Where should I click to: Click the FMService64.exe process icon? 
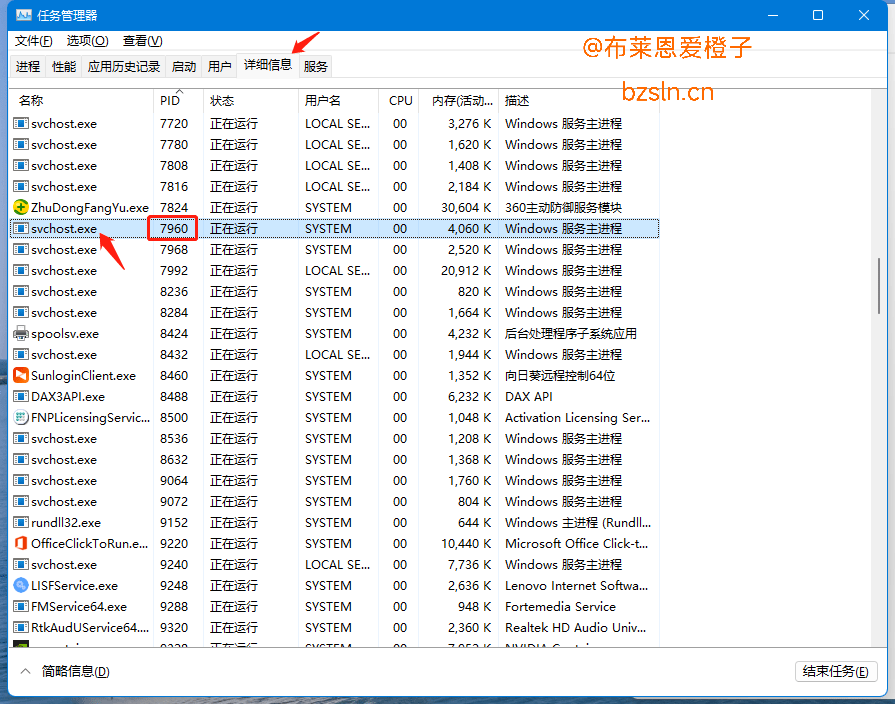[x=21, y=606]
